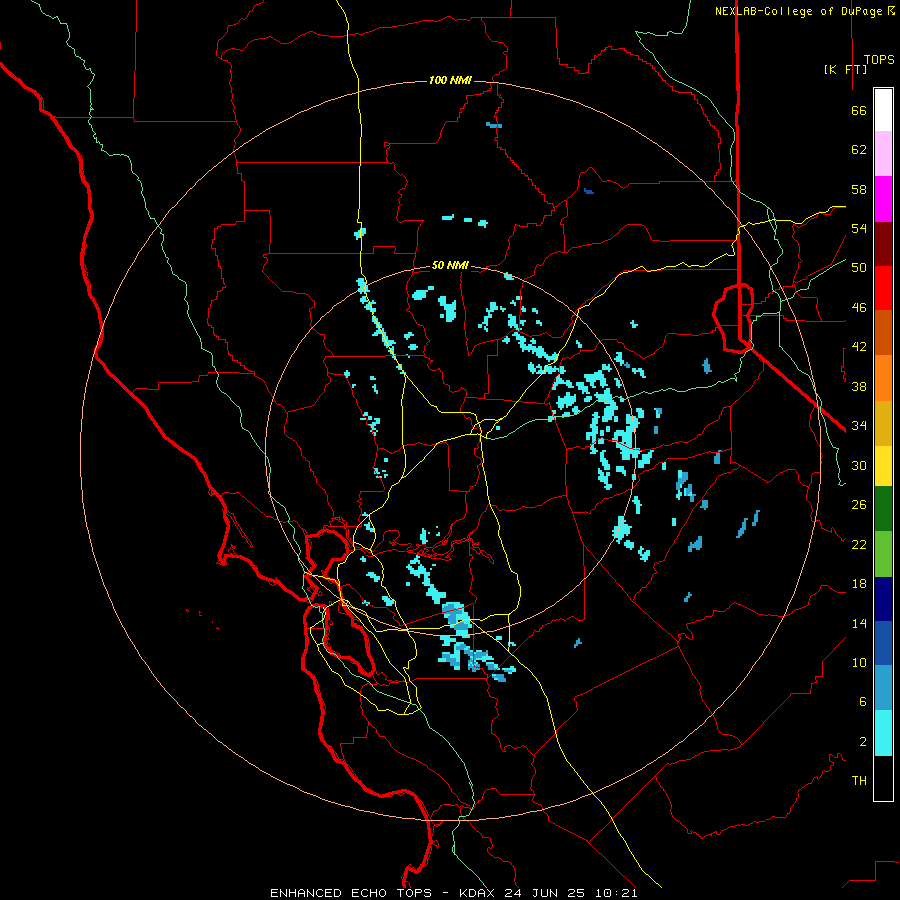Click the dark orange 46 kft swatch
This screenshot has height=900, width=900.
(883, 333)
